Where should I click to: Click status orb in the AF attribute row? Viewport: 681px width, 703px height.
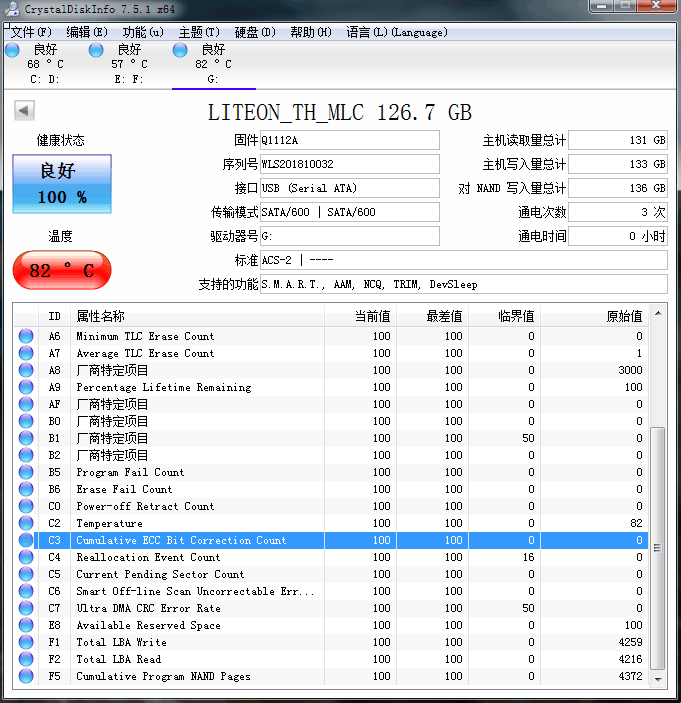[26, 404]
